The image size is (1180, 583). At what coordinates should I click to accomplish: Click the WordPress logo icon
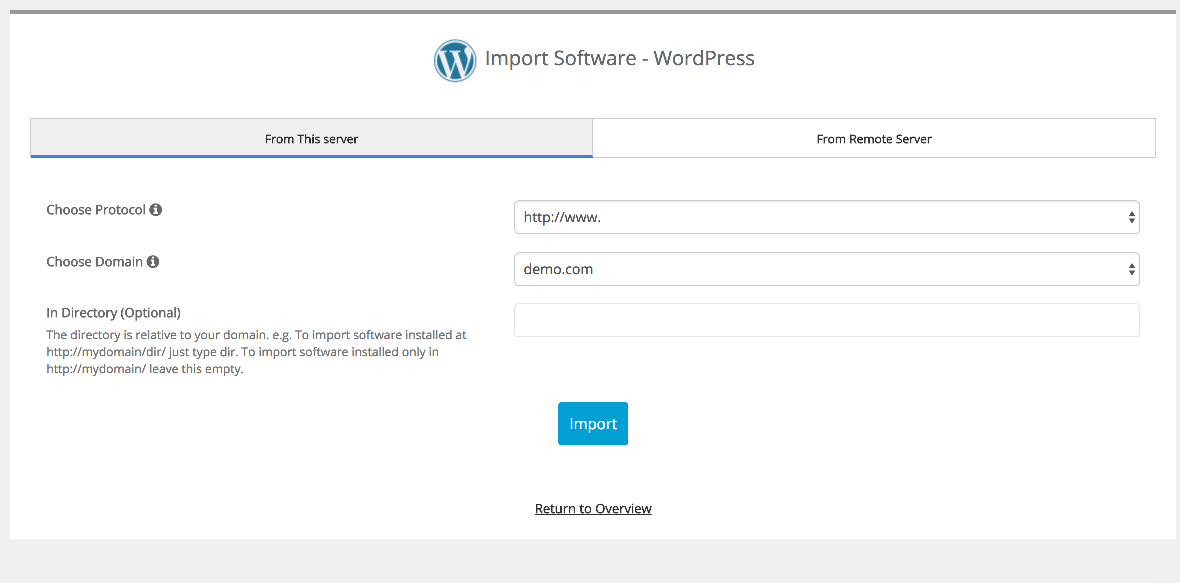click(455, 61)
